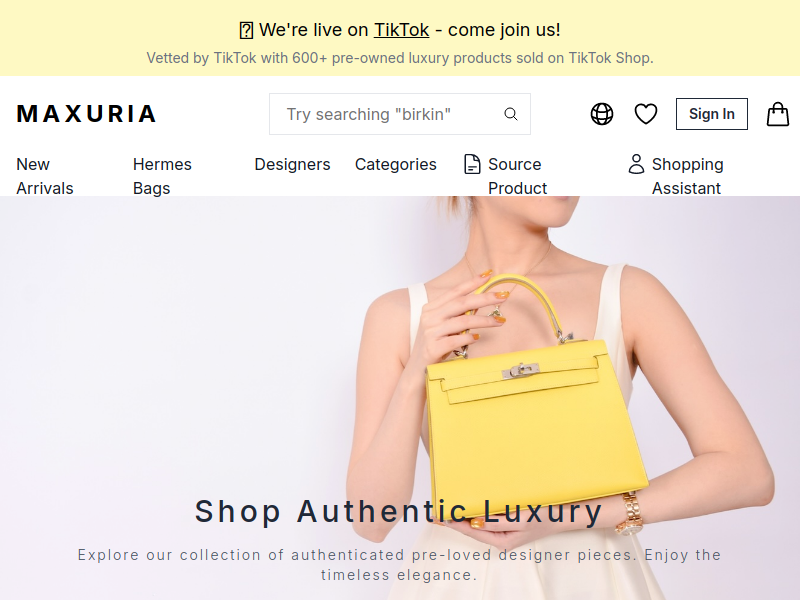800x600 pixels.
Task: Open the globe language selector icon
Action: (x=602, y=114)
